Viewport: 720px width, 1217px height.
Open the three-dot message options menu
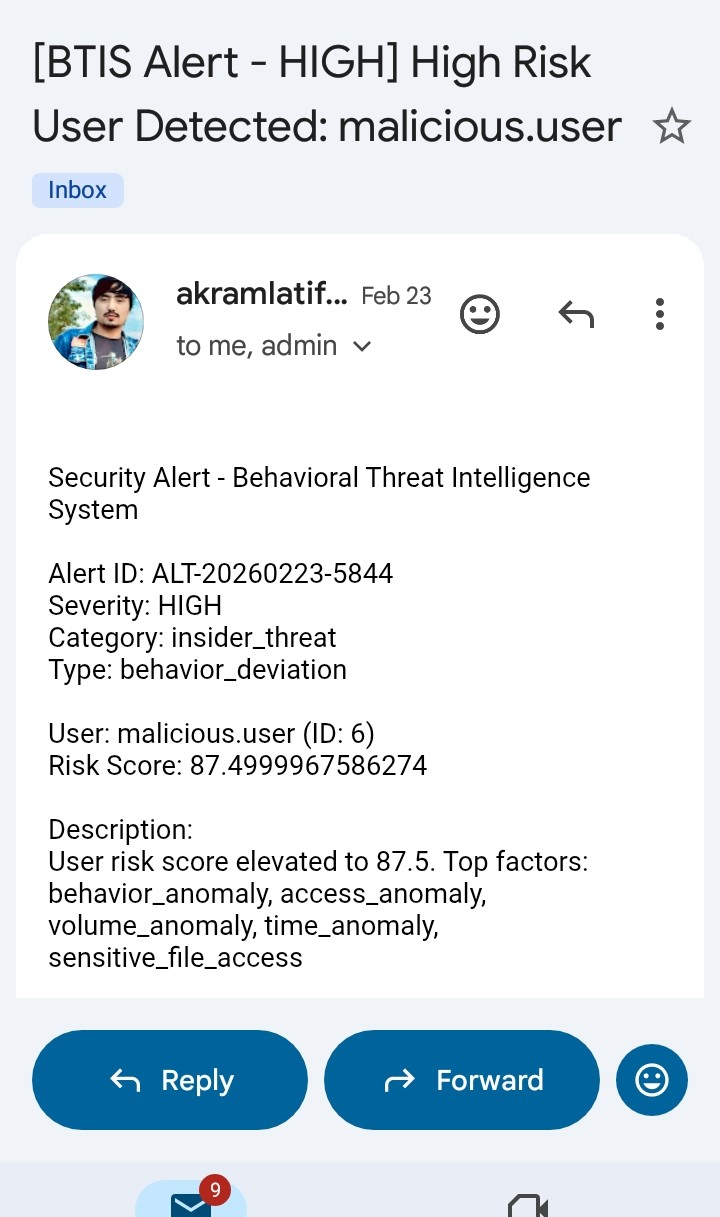[x=659, y=315]
